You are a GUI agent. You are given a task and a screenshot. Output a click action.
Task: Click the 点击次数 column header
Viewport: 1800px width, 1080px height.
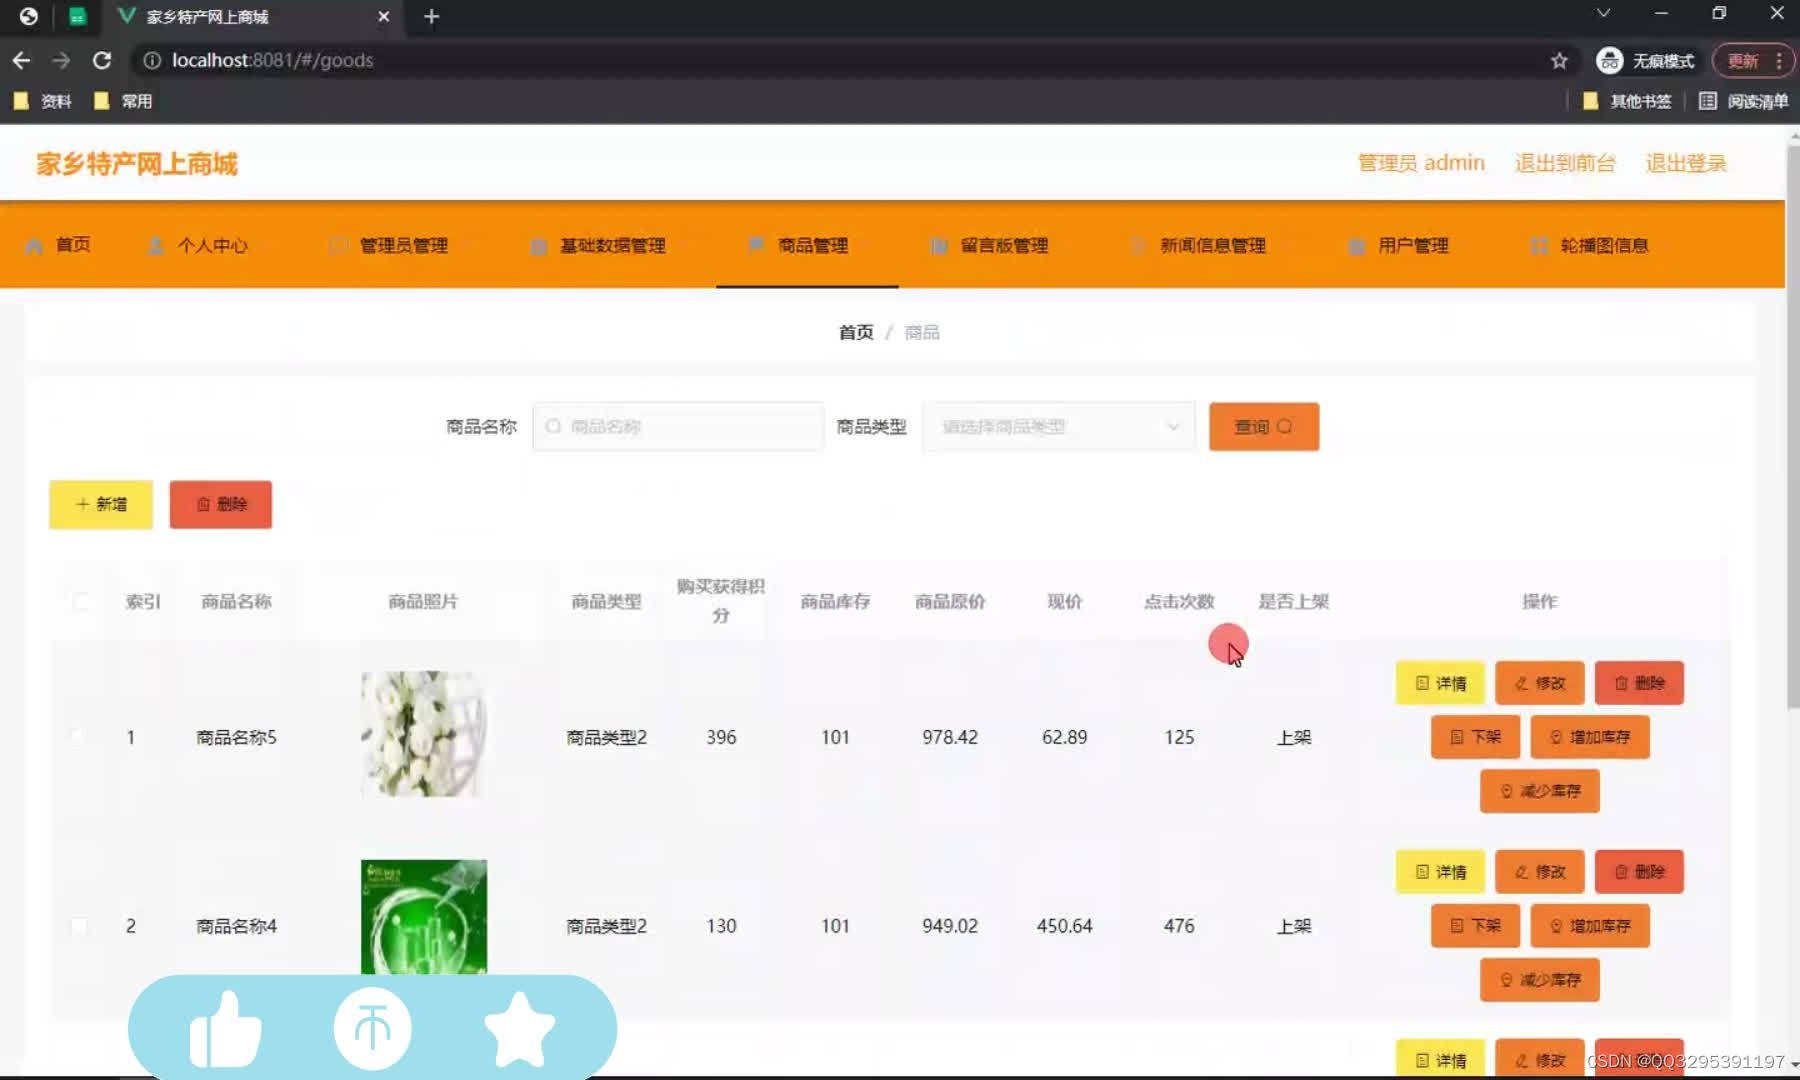click(x=1179, y=601)
